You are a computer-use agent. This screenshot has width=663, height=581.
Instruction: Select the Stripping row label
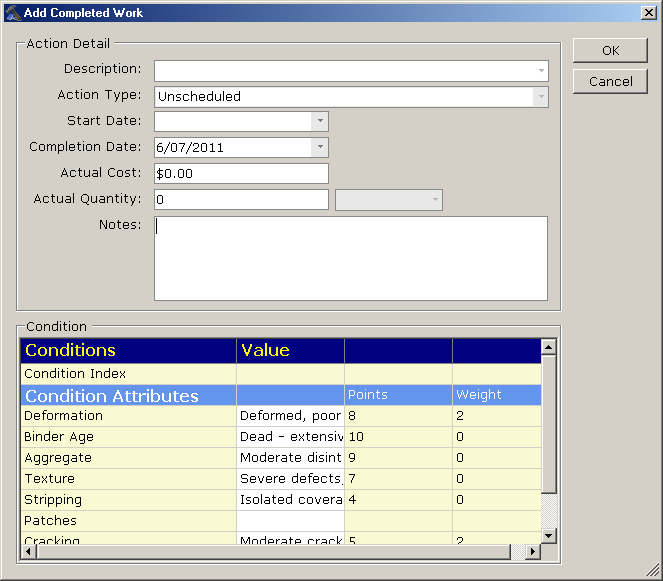click(x=129, y=500)
